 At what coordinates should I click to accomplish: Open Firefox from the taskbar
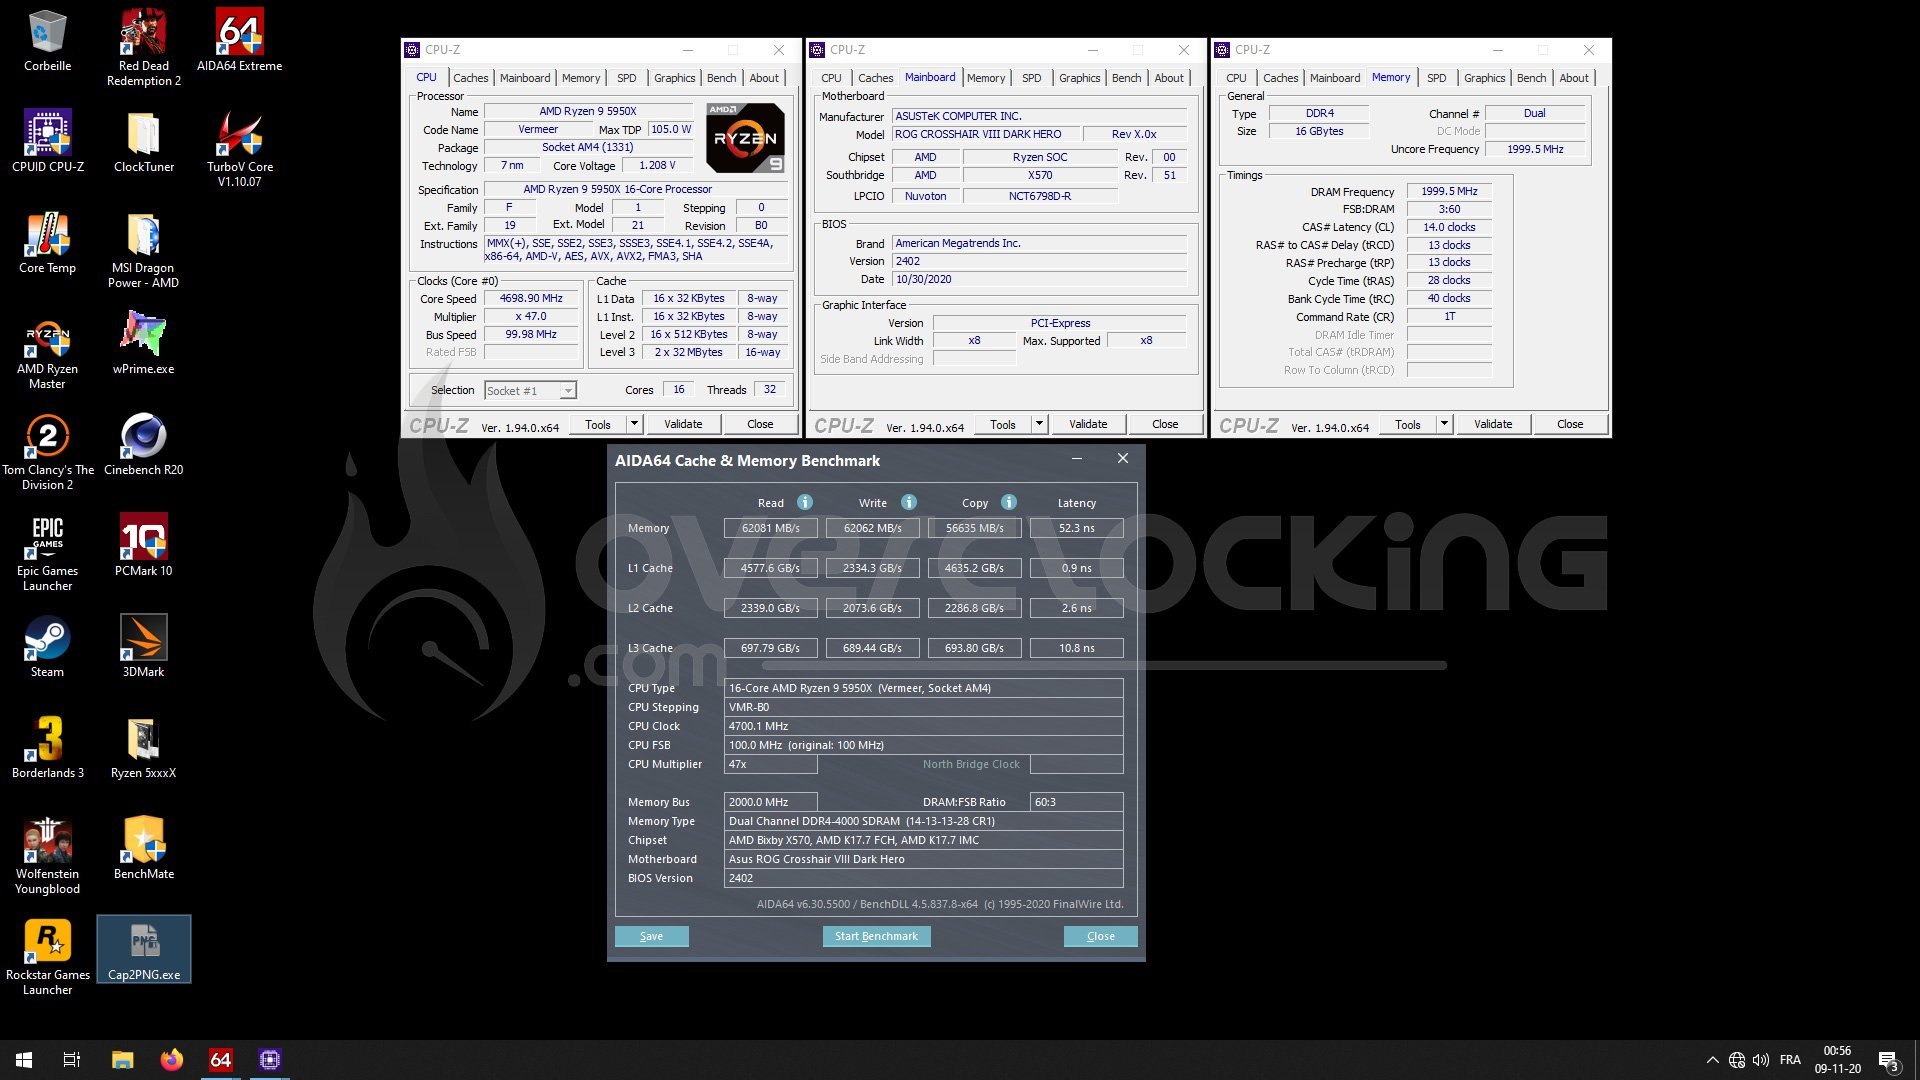click(172, 1060)
